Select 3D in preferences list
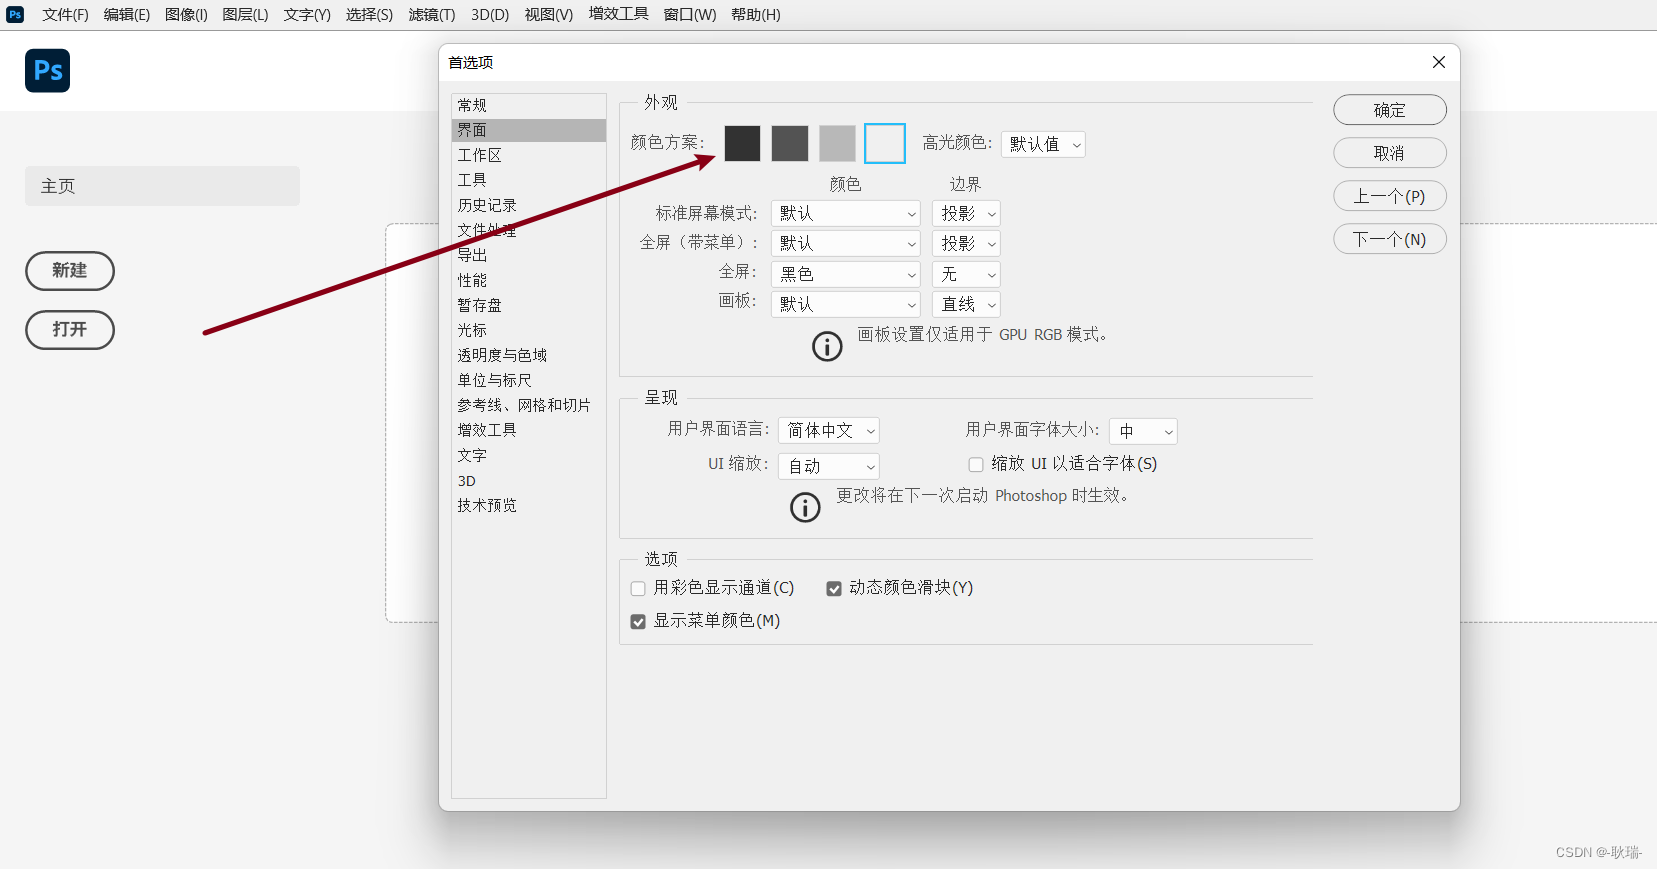The height and width of the screenshot is (869, 1657). click(x=529, y=481)
